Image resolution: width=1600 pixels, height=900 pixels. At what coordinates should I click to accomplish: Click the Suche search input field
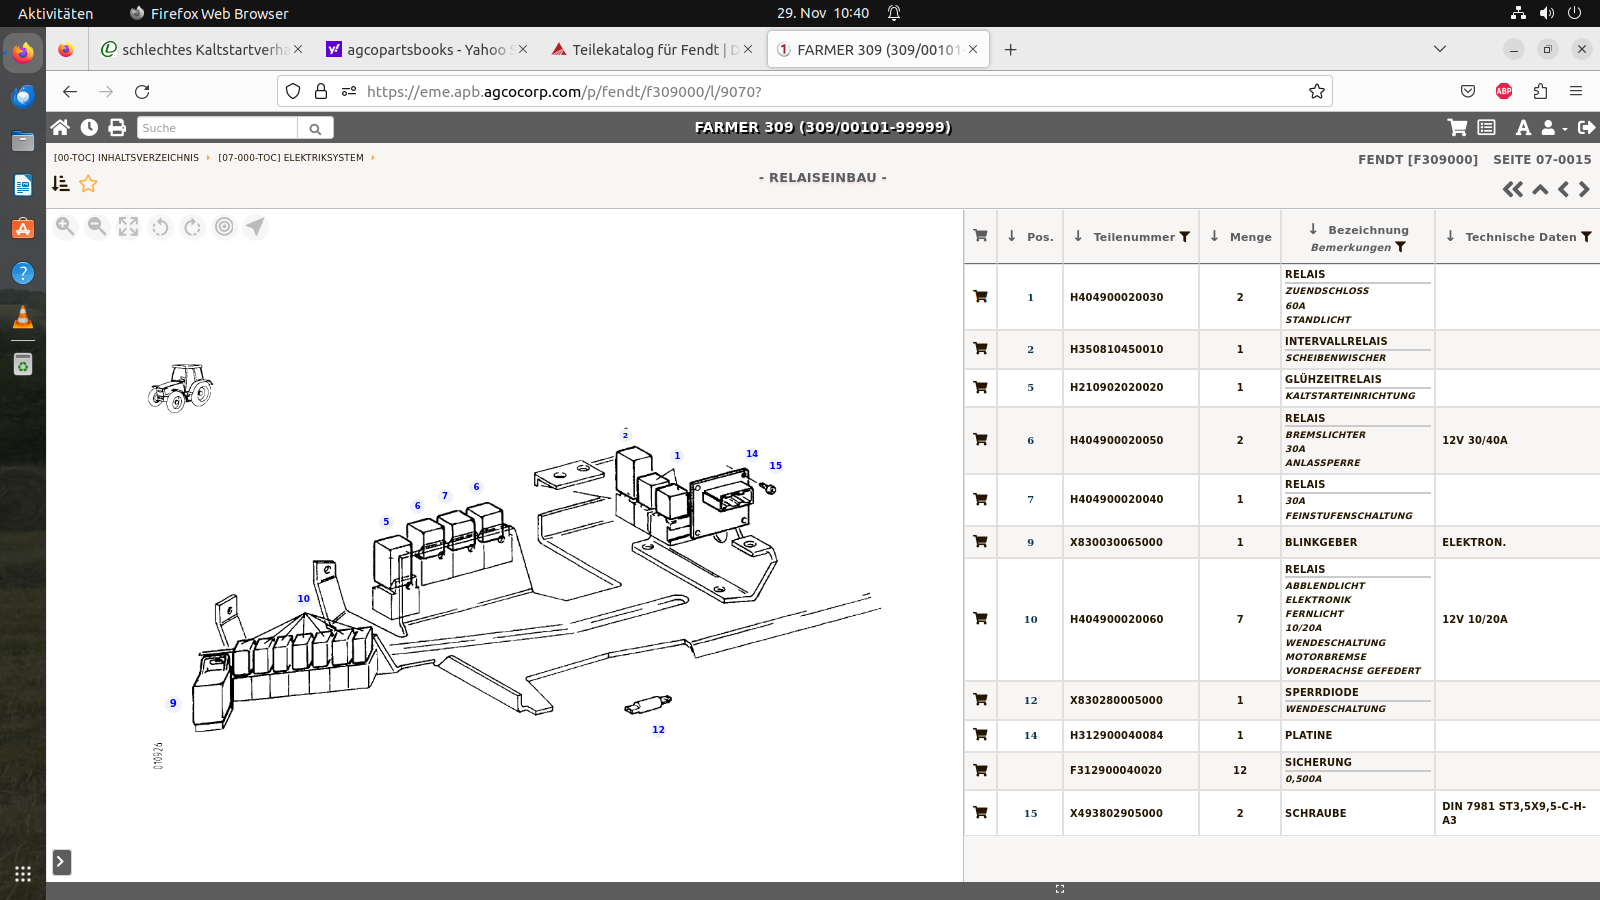[217, 128]
